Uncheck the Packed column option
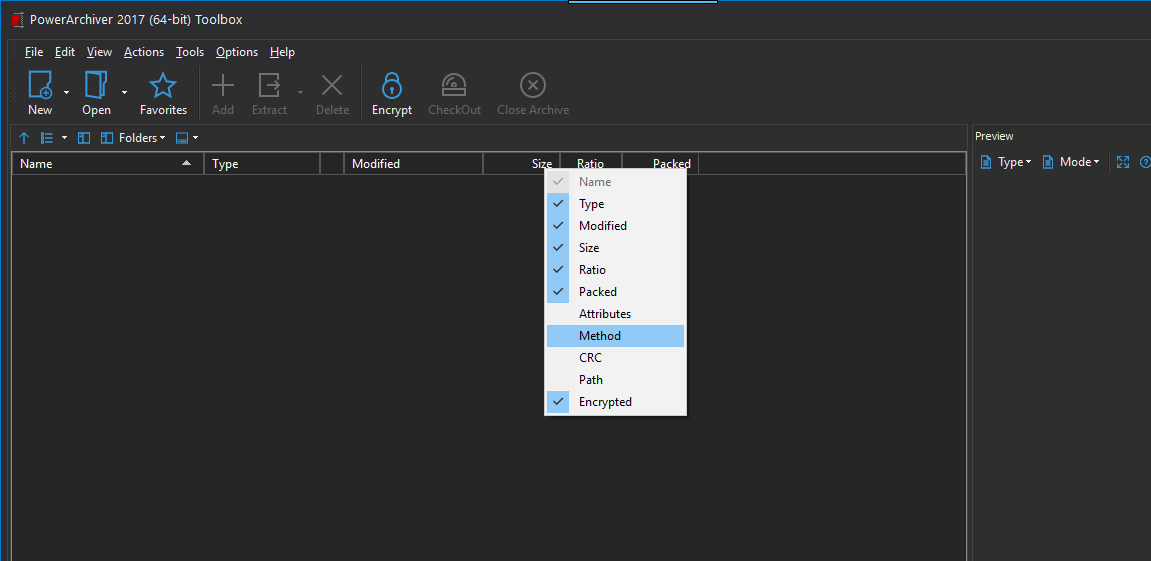The image size is (1151, 561). point(615,292)
